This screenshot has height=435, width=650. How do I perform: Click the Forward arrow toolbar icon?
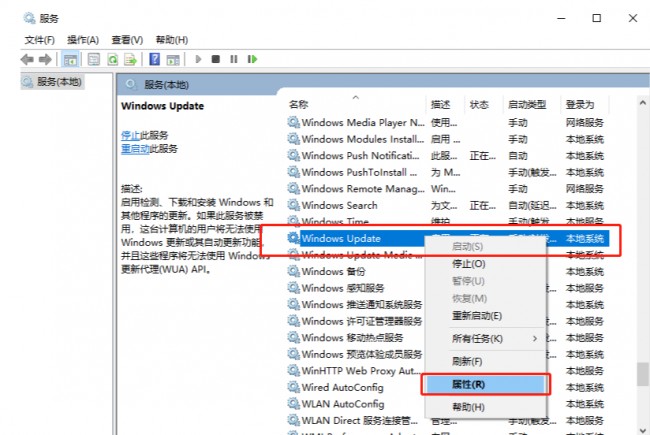(45, 60)
